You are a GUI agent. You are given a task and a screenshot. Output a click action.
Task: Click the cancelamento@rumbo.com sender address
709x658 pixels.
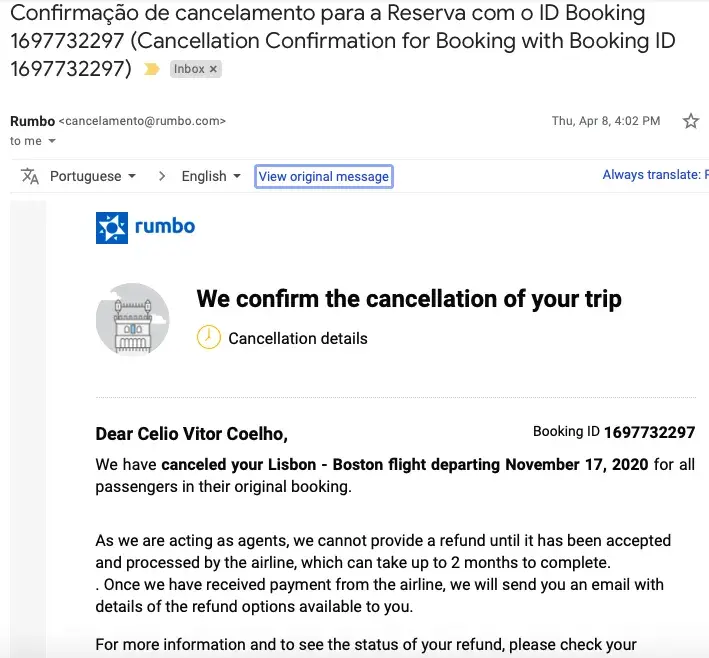coord(142,121)
